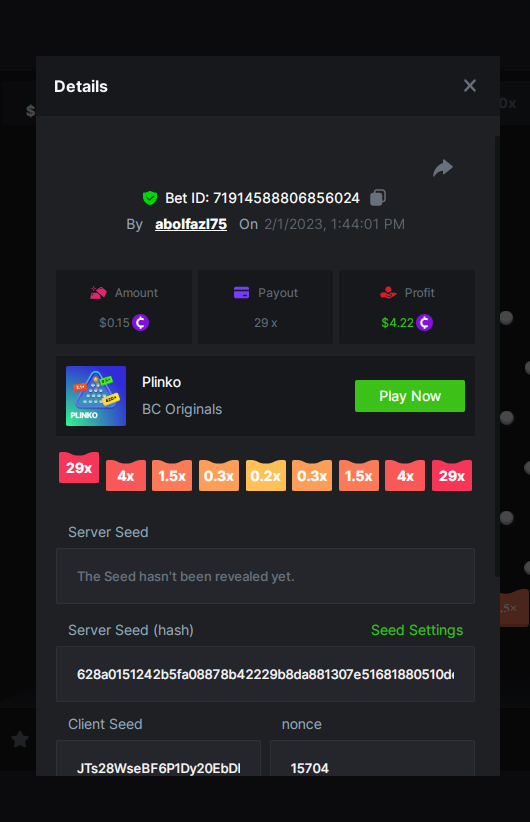The width and height of the screenshot is (530, 822).
Task: Copy the Bet ID with the copy icon
Action: point(378,198)
